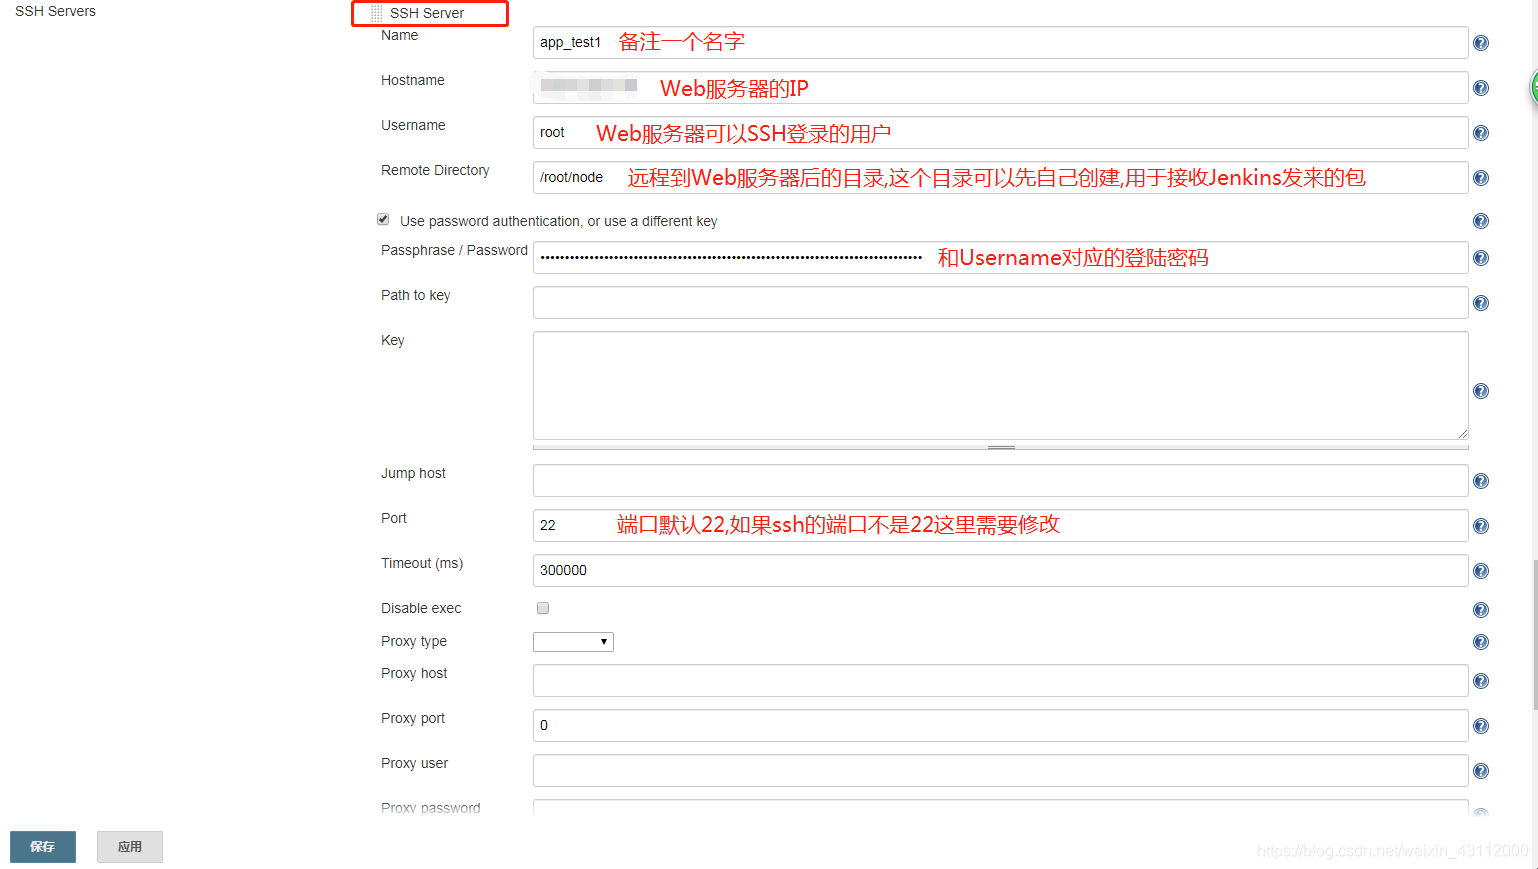This screenshot has width=1538, height=869.
Task: Open help for Disable exec option
Action: pos(1481,610)
